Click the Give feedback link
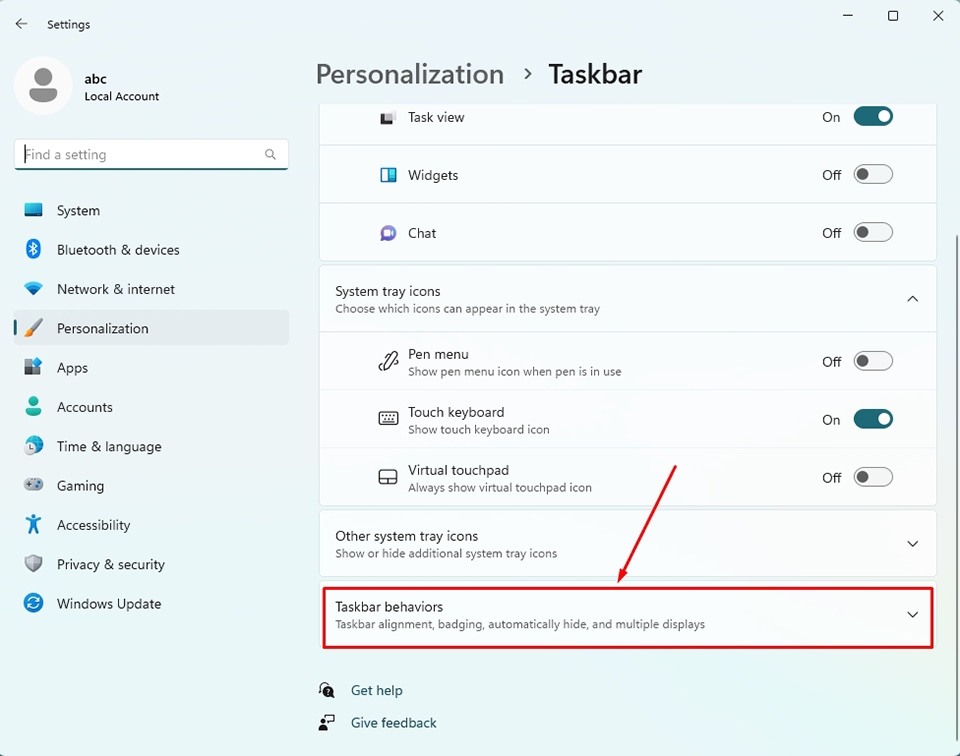This screenshot has width=960, height=756. [394, 722]
